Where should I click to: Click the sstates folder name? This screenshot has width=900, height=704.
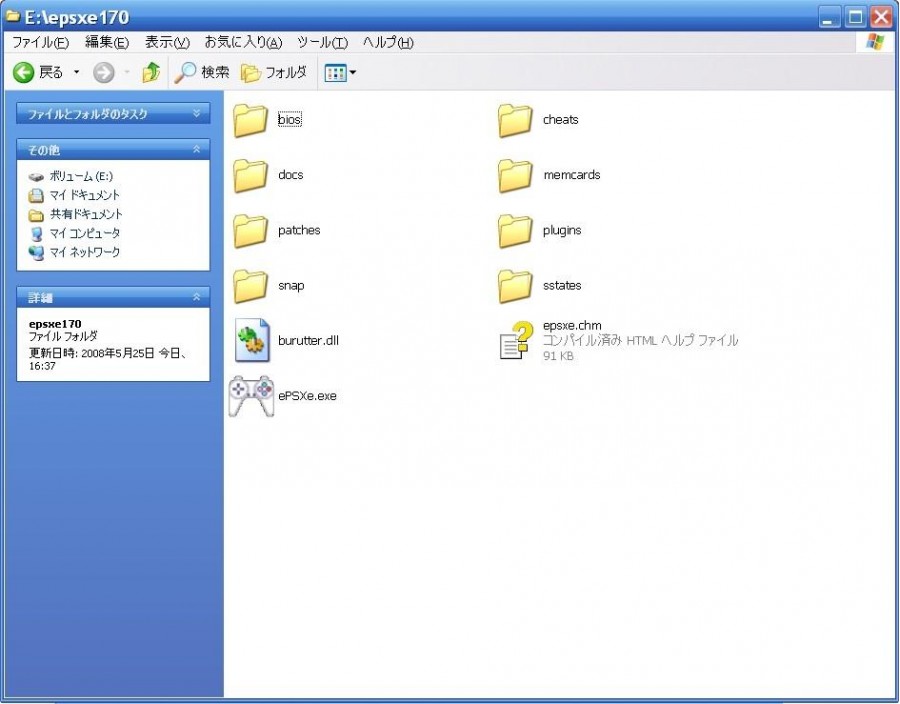click(x=562, y=285)
